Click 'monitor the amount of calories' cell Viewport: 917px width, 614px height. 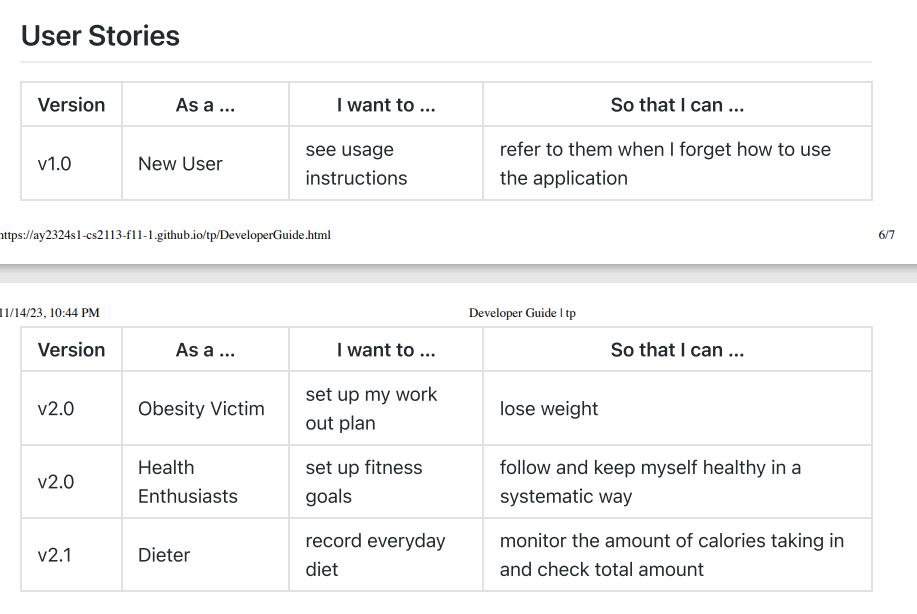point(671,555)
